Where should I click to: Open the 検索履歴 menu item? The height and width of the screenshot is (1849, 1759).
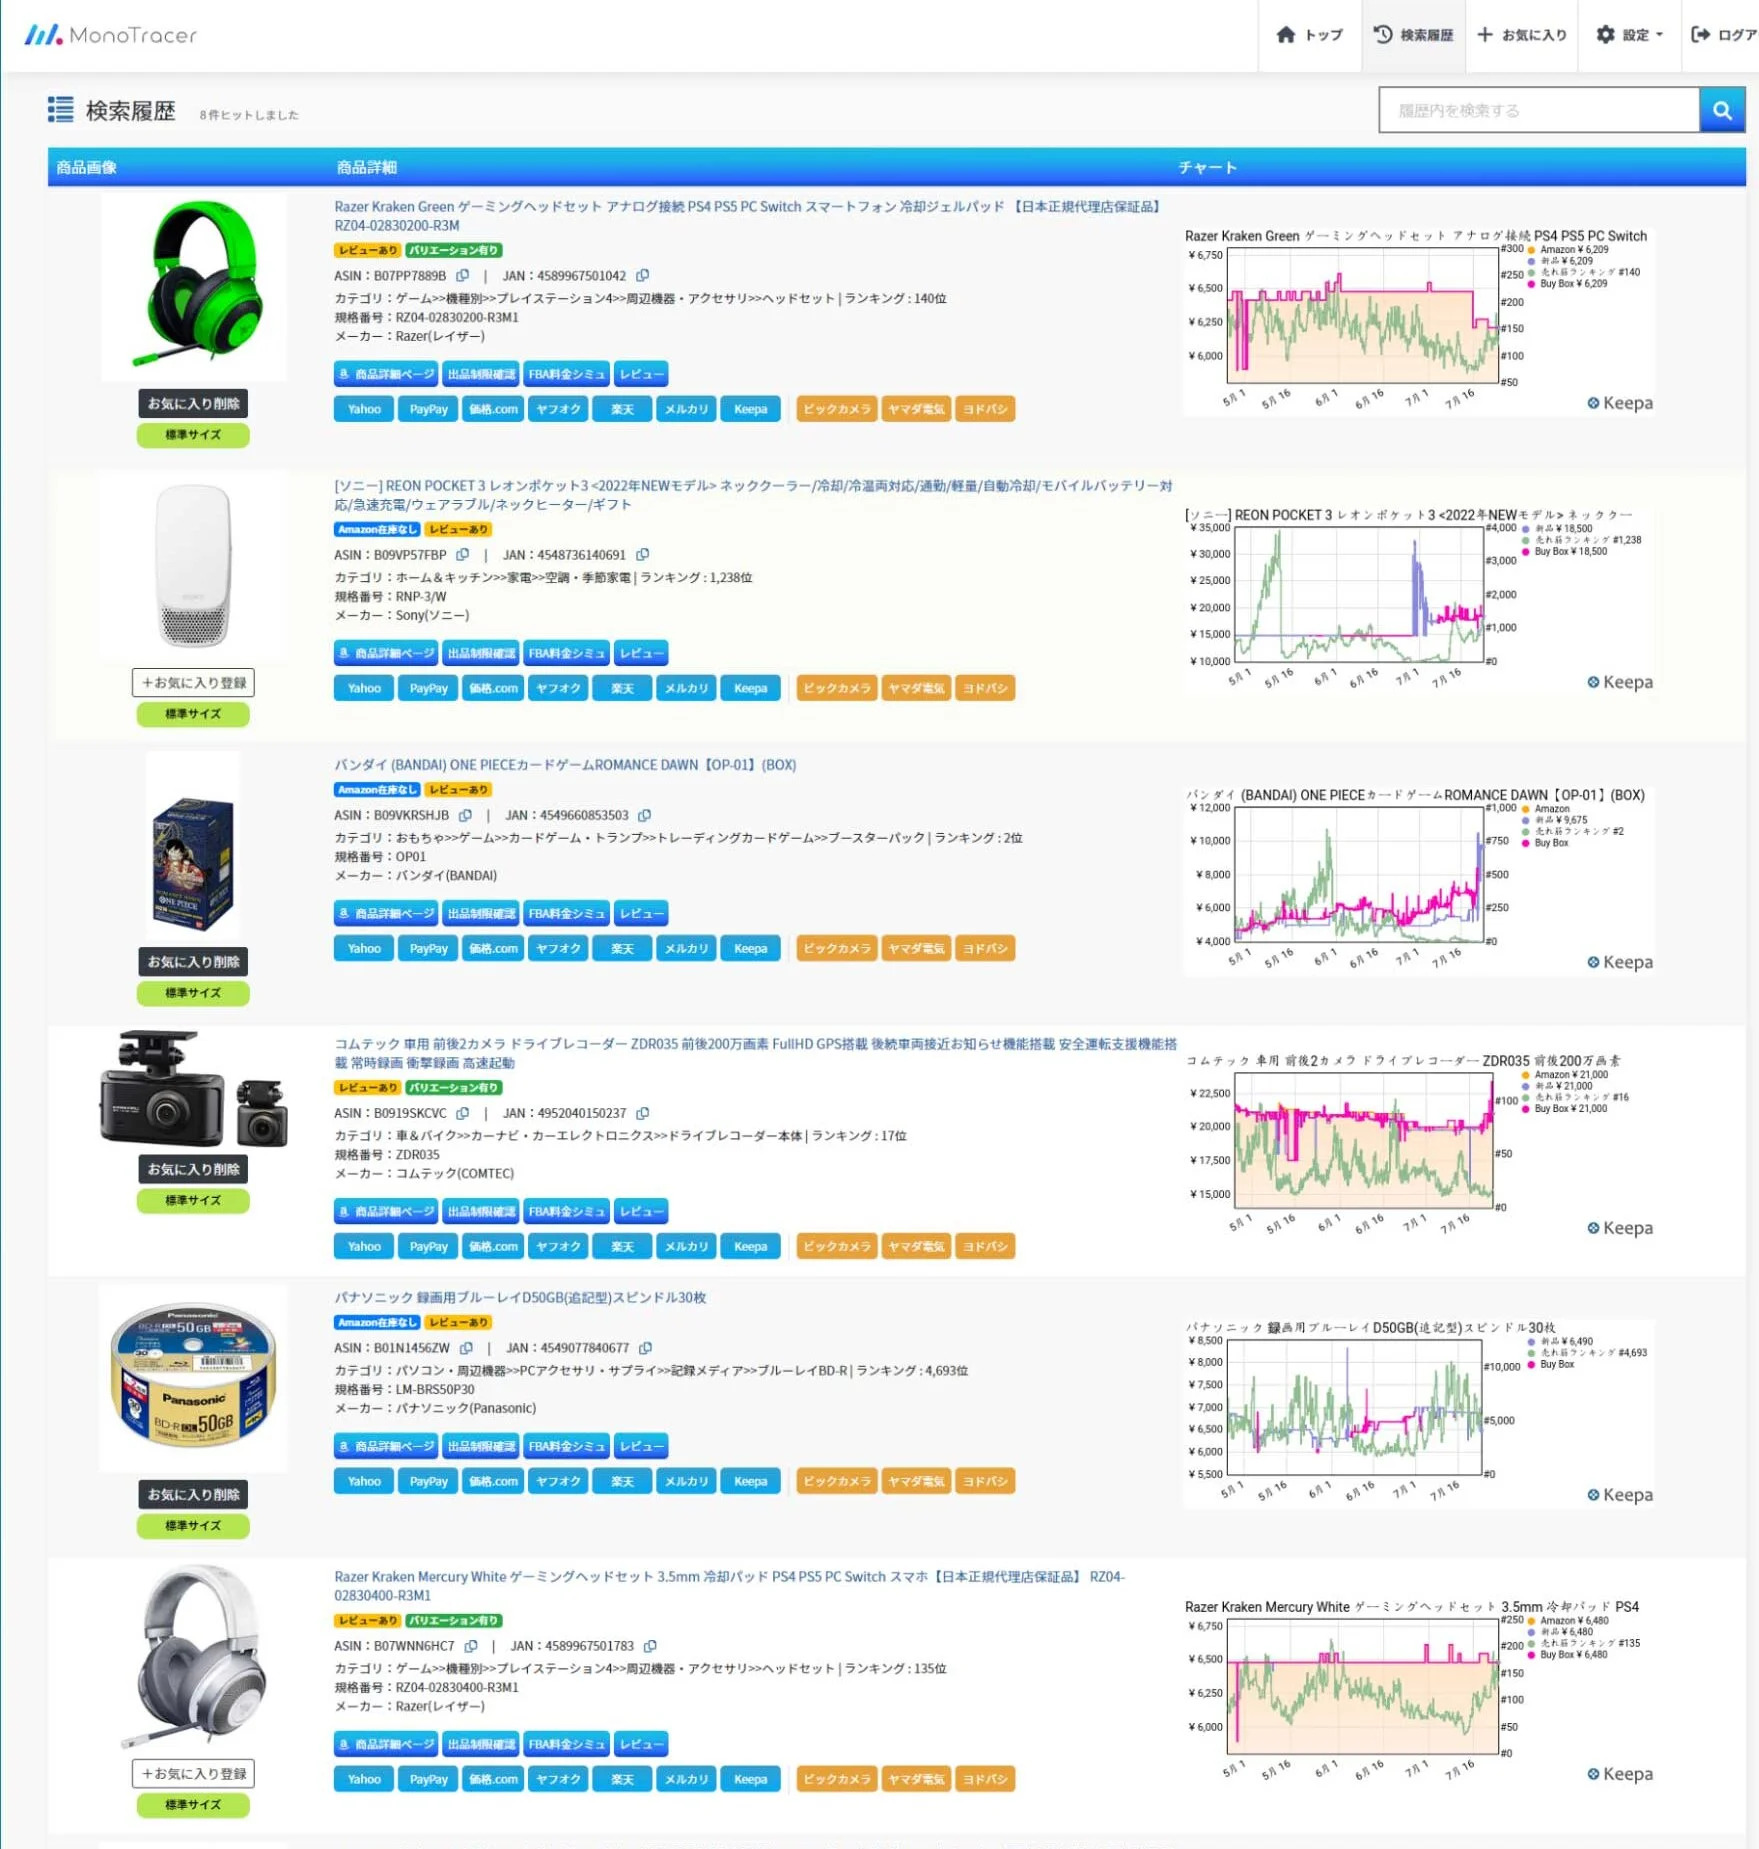click(x=1413, y=35)
